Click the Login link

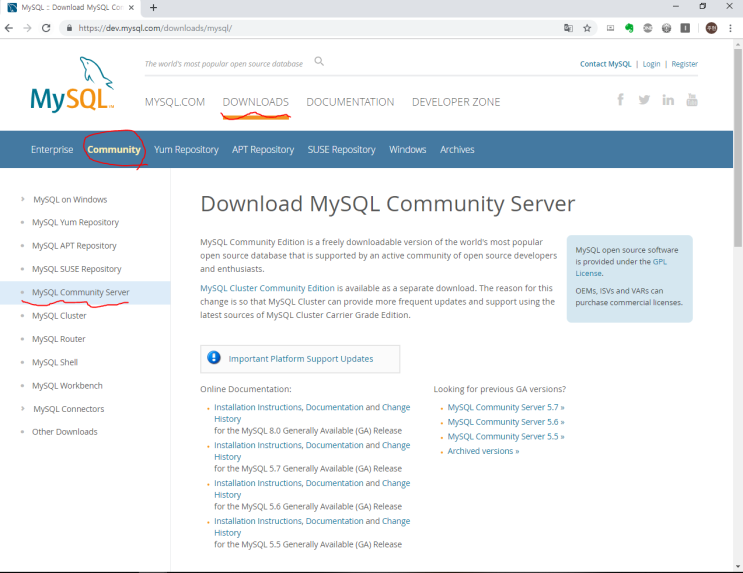pos(651,64)
